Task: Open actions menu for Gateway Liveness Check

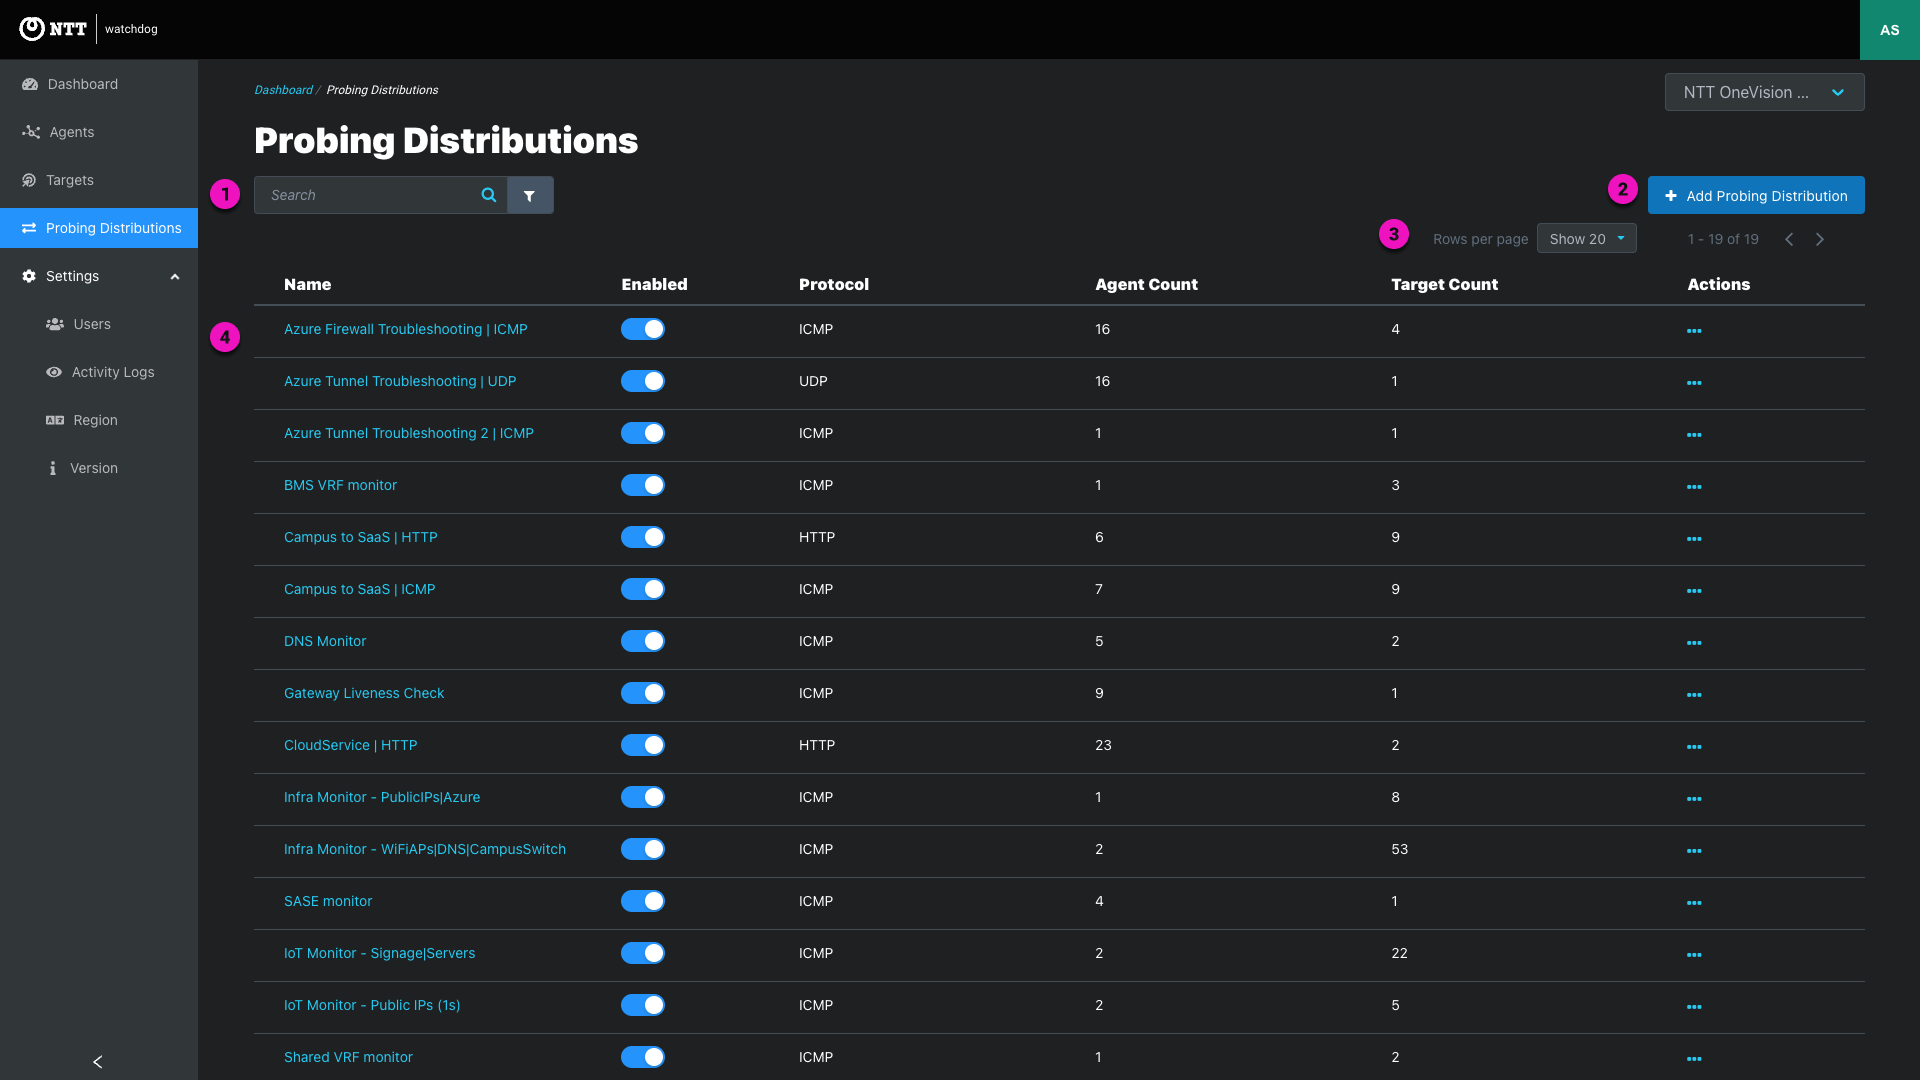Action: 1694,695
